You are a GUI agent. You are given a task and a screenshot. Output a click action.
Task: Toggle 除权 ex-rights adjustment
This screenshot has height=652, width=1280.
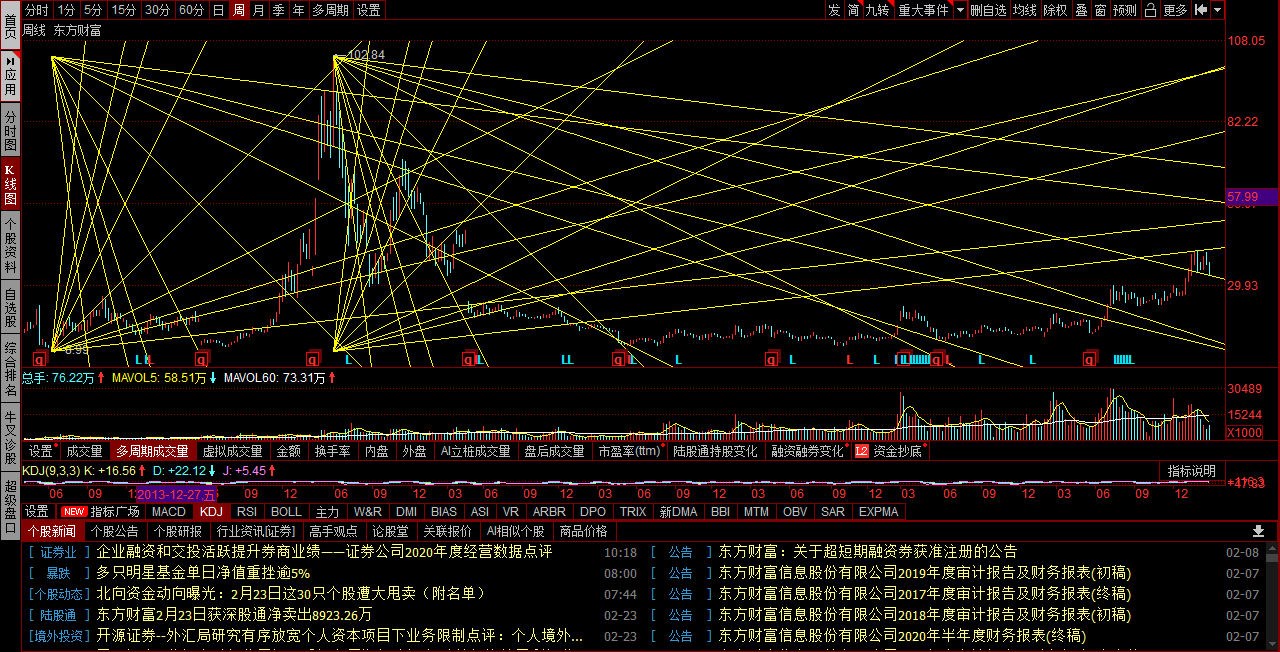pos(1055,10)
